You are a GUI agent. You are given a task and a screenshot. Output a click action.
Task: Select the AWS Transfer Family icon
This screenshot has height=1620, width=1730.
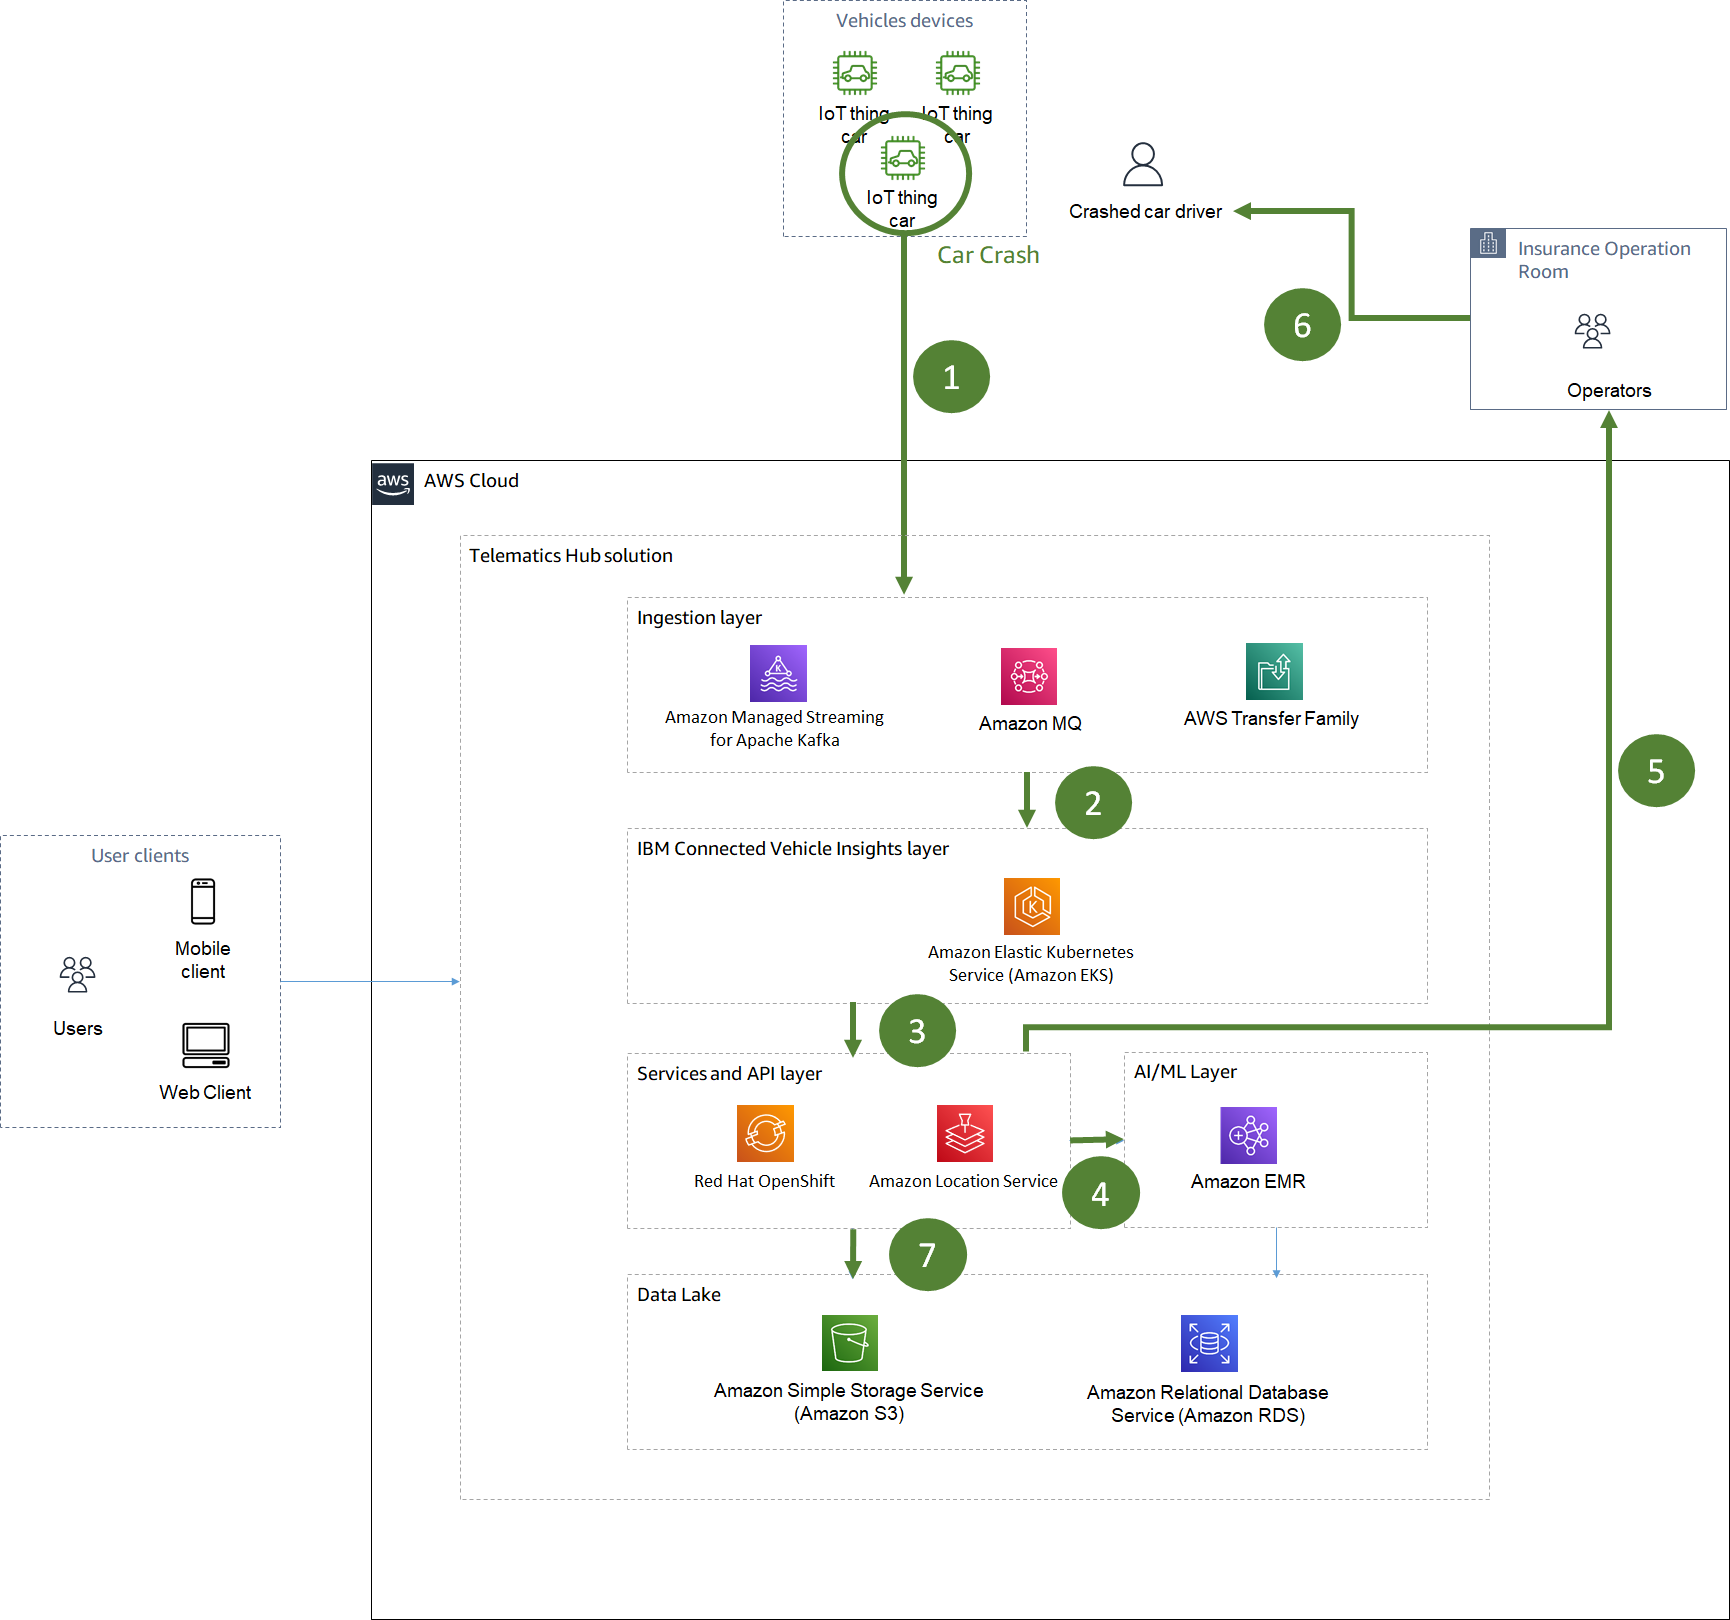click(x=1274, y=671)
